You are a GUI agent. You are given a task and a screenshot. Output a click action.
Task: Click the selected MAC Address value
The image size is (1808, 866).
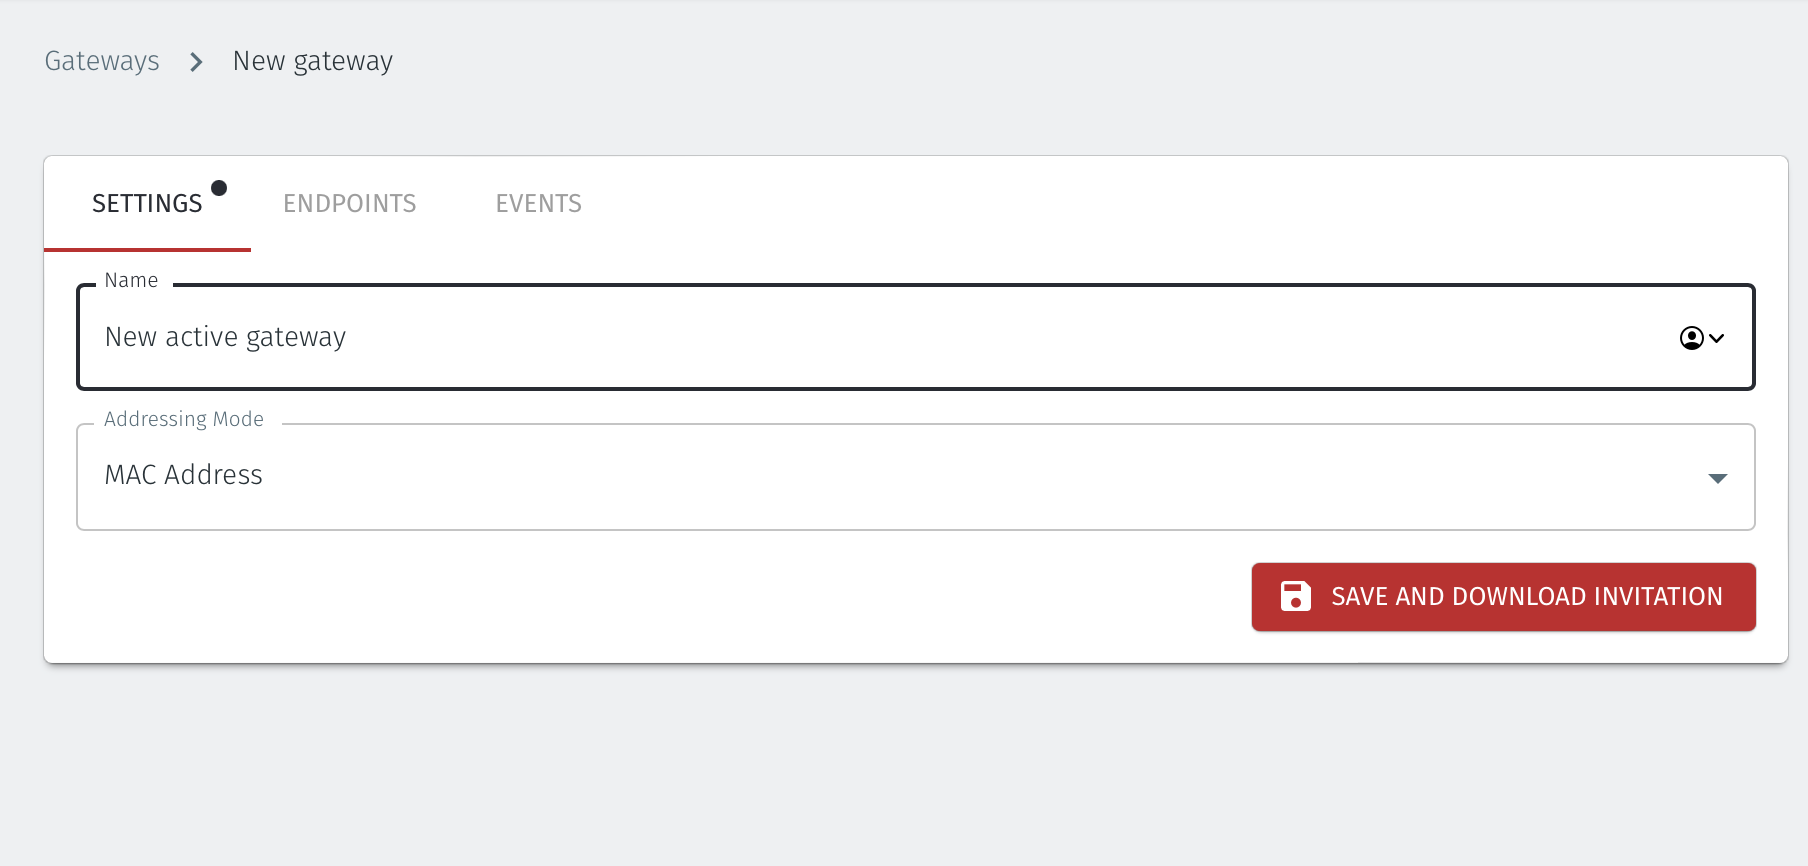click(x=184, y=475)
